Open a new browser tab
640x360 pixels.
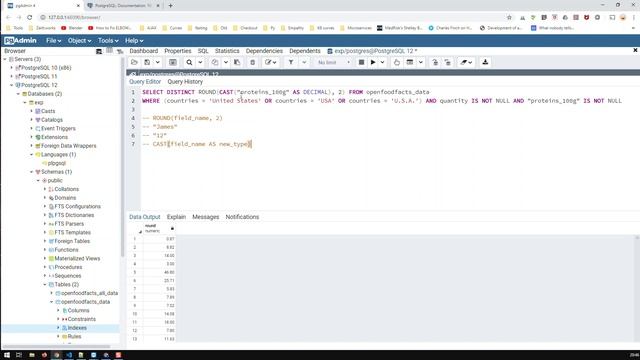pyautogui.click(x=170, y=6)
